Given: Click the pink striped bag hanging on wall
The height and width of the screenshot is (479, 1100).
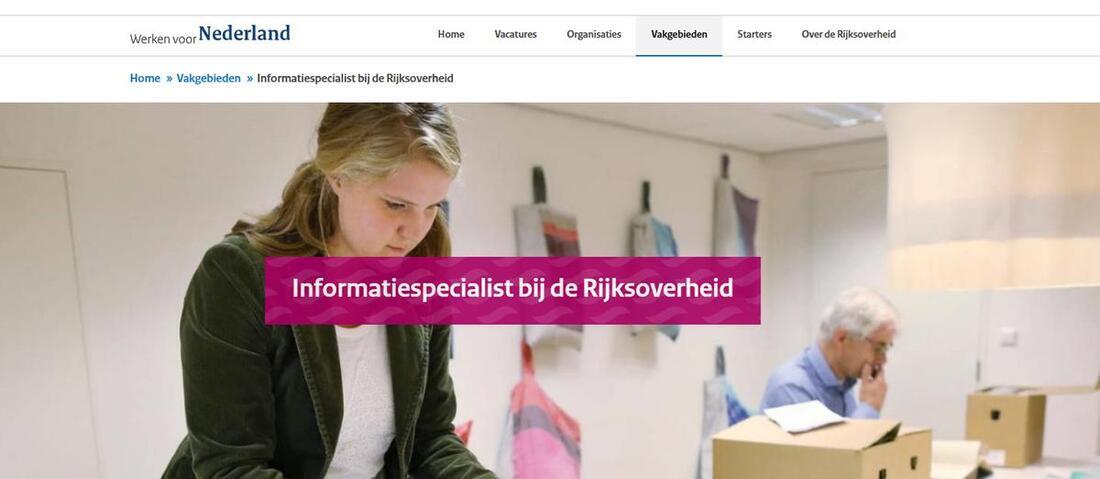Looking at the screenshot, I should coord(545,414).
